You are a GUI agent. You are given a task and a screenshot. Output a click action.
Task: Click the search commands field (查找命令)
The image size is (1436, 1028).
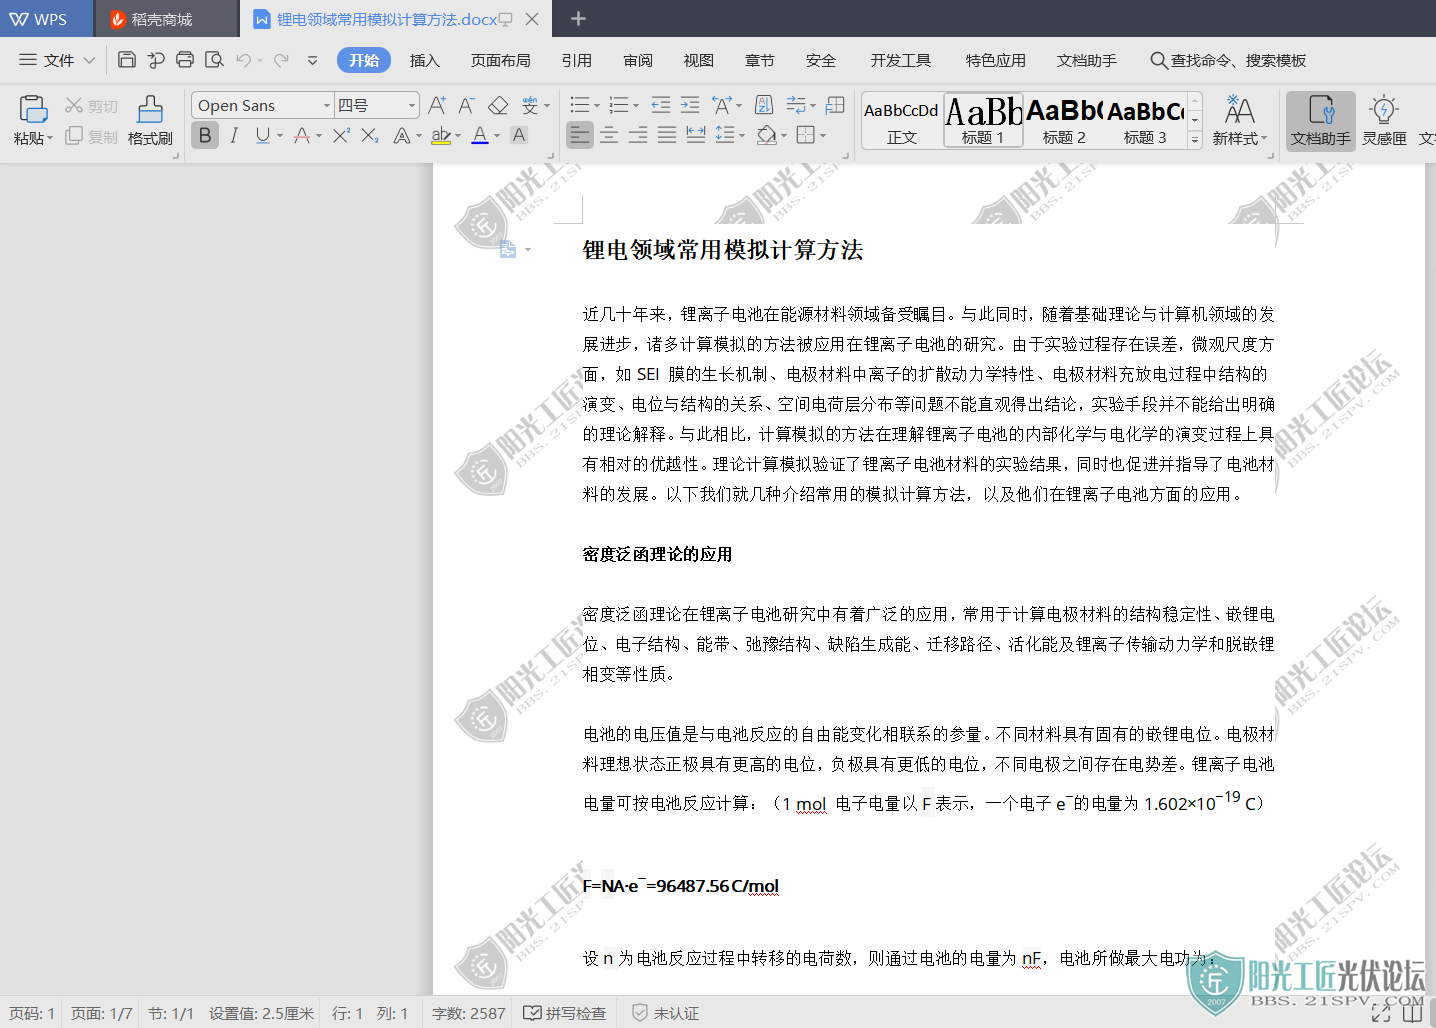tap(1229, 60)
